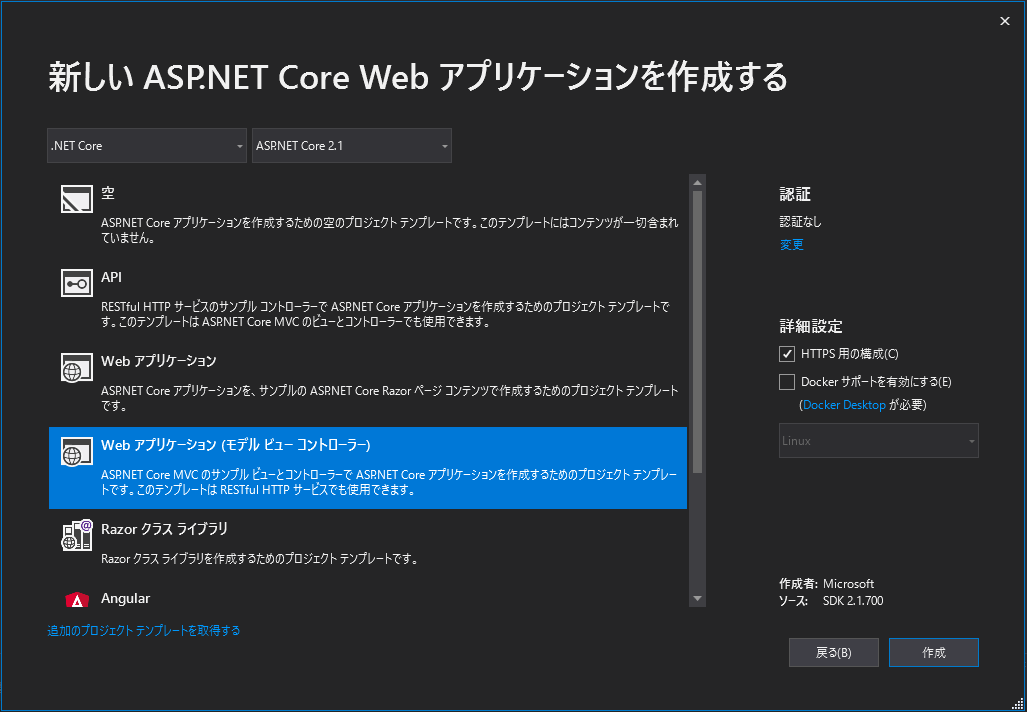The height and width of the screenshot is (712, 1028).
Task: Click the MVC template icon in highlighted row
Action: click(x=77, y=451)
